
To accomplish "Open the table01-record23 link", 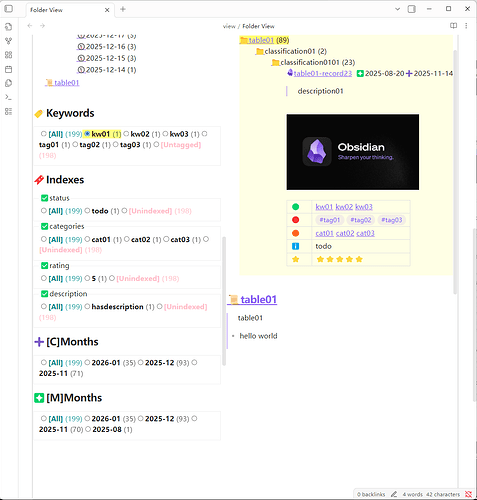I will coord(323,73).
